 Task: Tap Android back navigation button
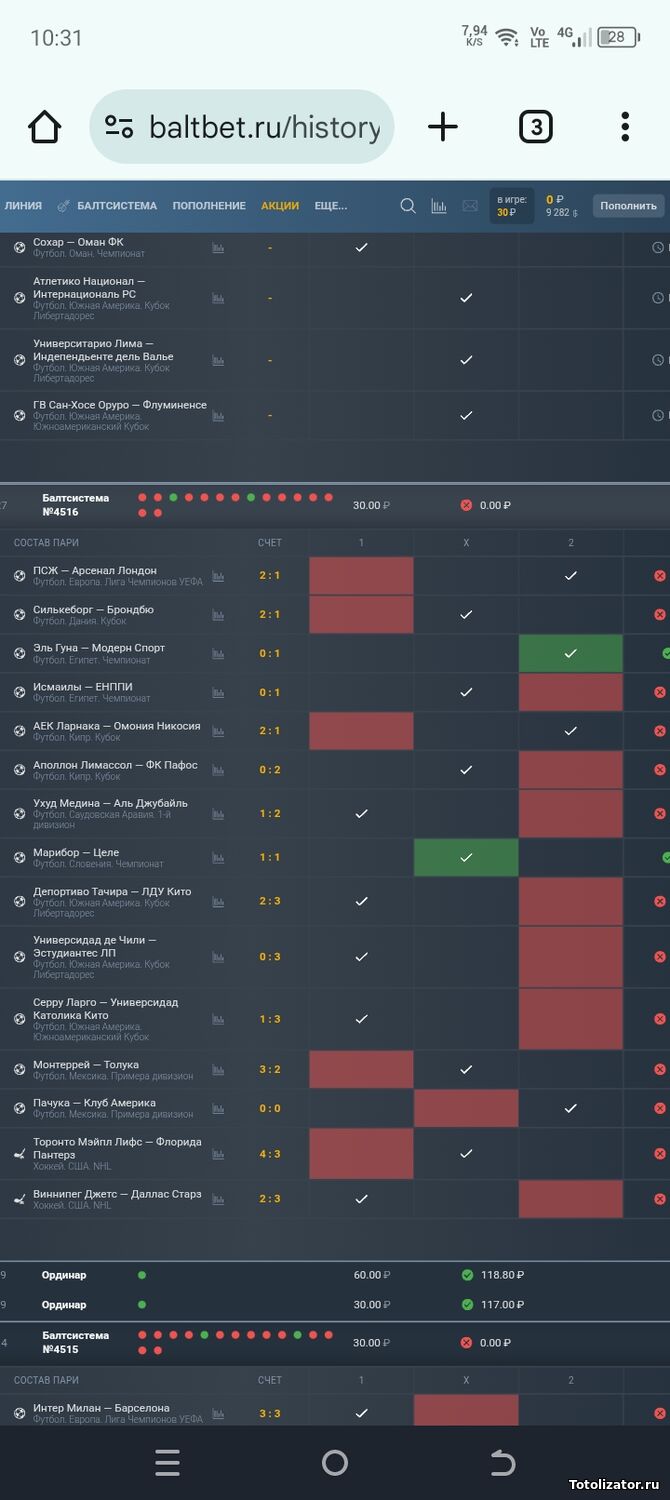pos(502,1463)
